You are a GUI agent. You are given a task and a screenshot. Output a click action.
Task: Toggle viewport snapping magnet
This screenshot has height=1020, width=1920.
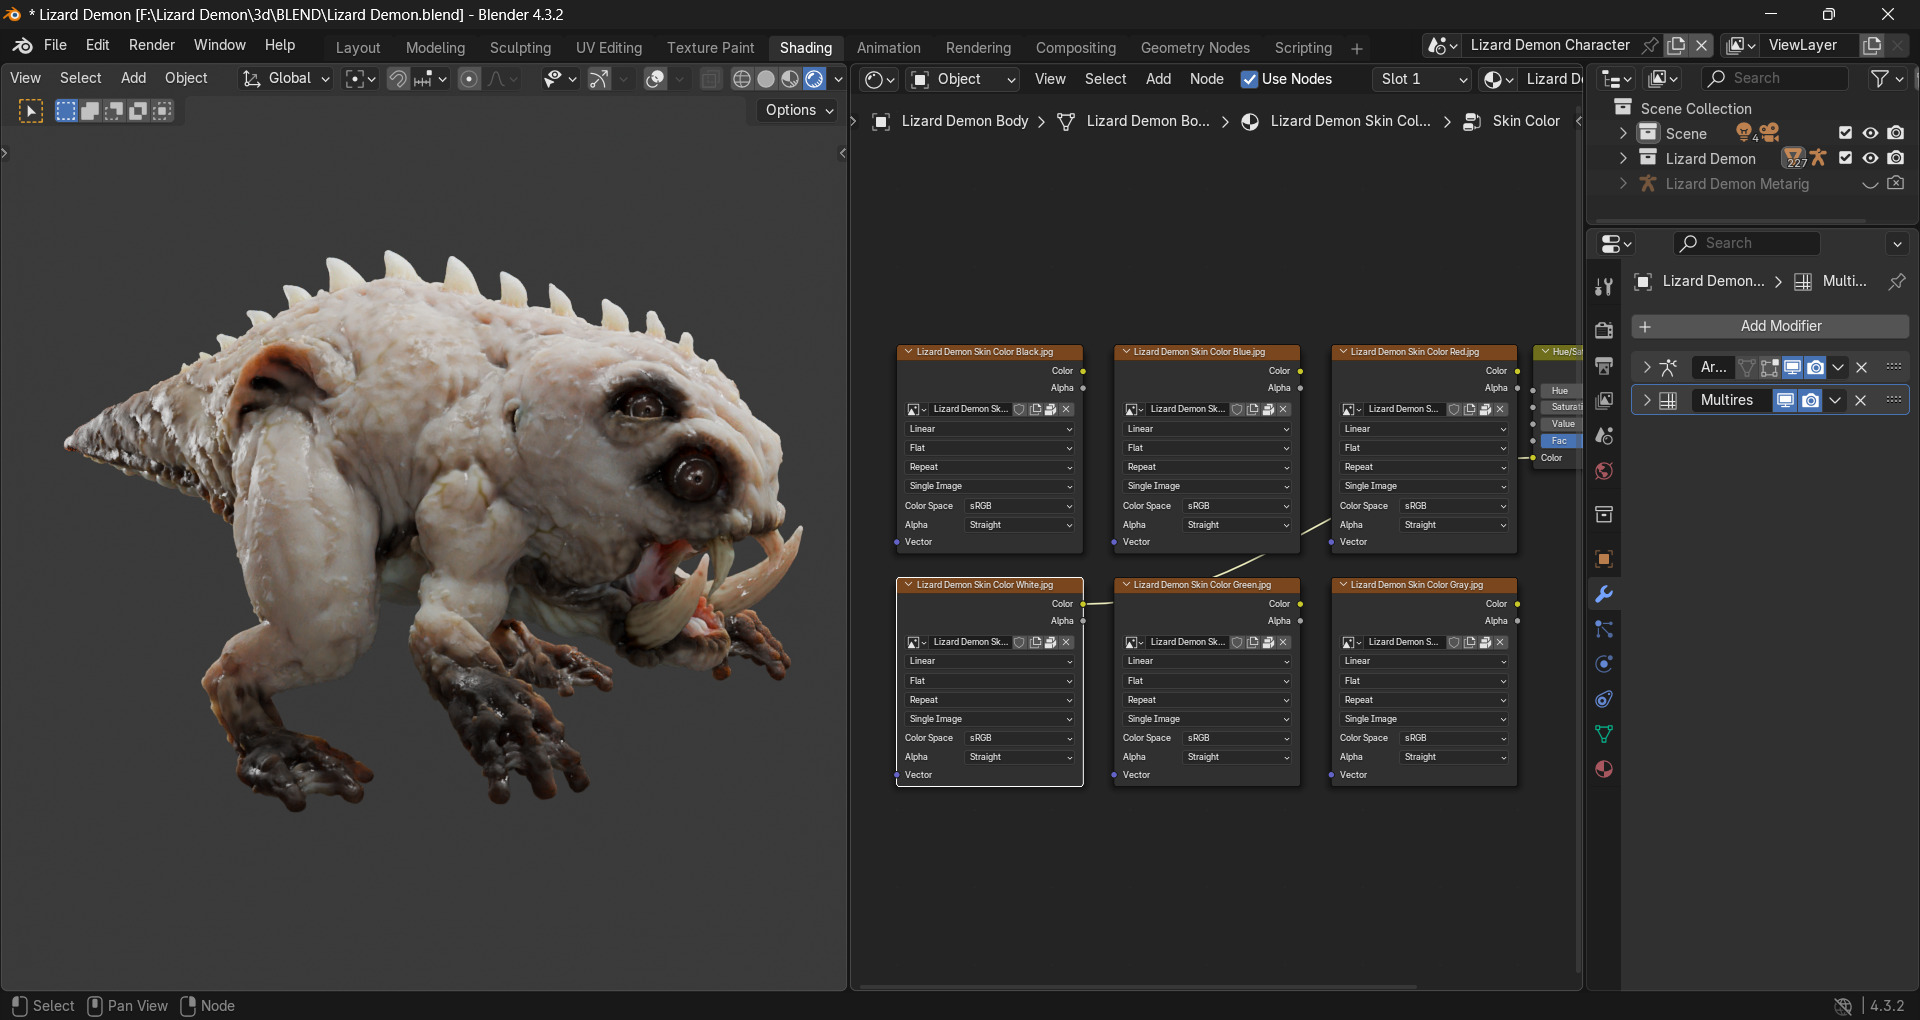[x=398, y=79]
